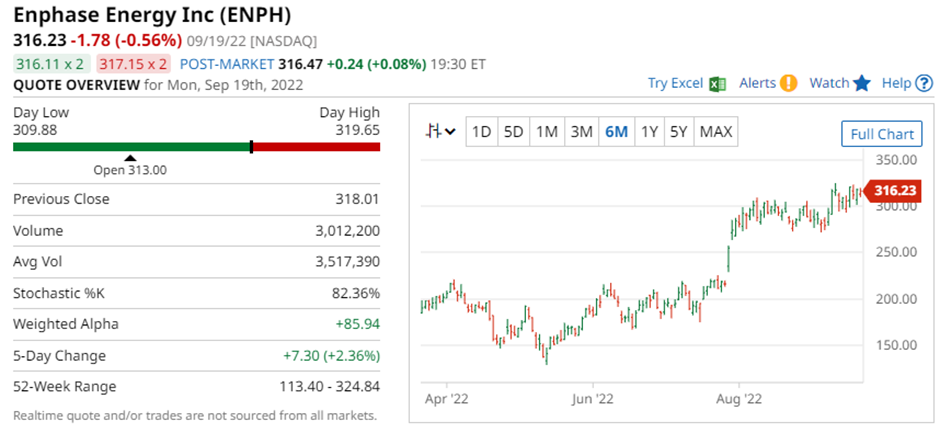Click the Open 313.00 marker triangle
Screen dimensions: 940x433
129,158
